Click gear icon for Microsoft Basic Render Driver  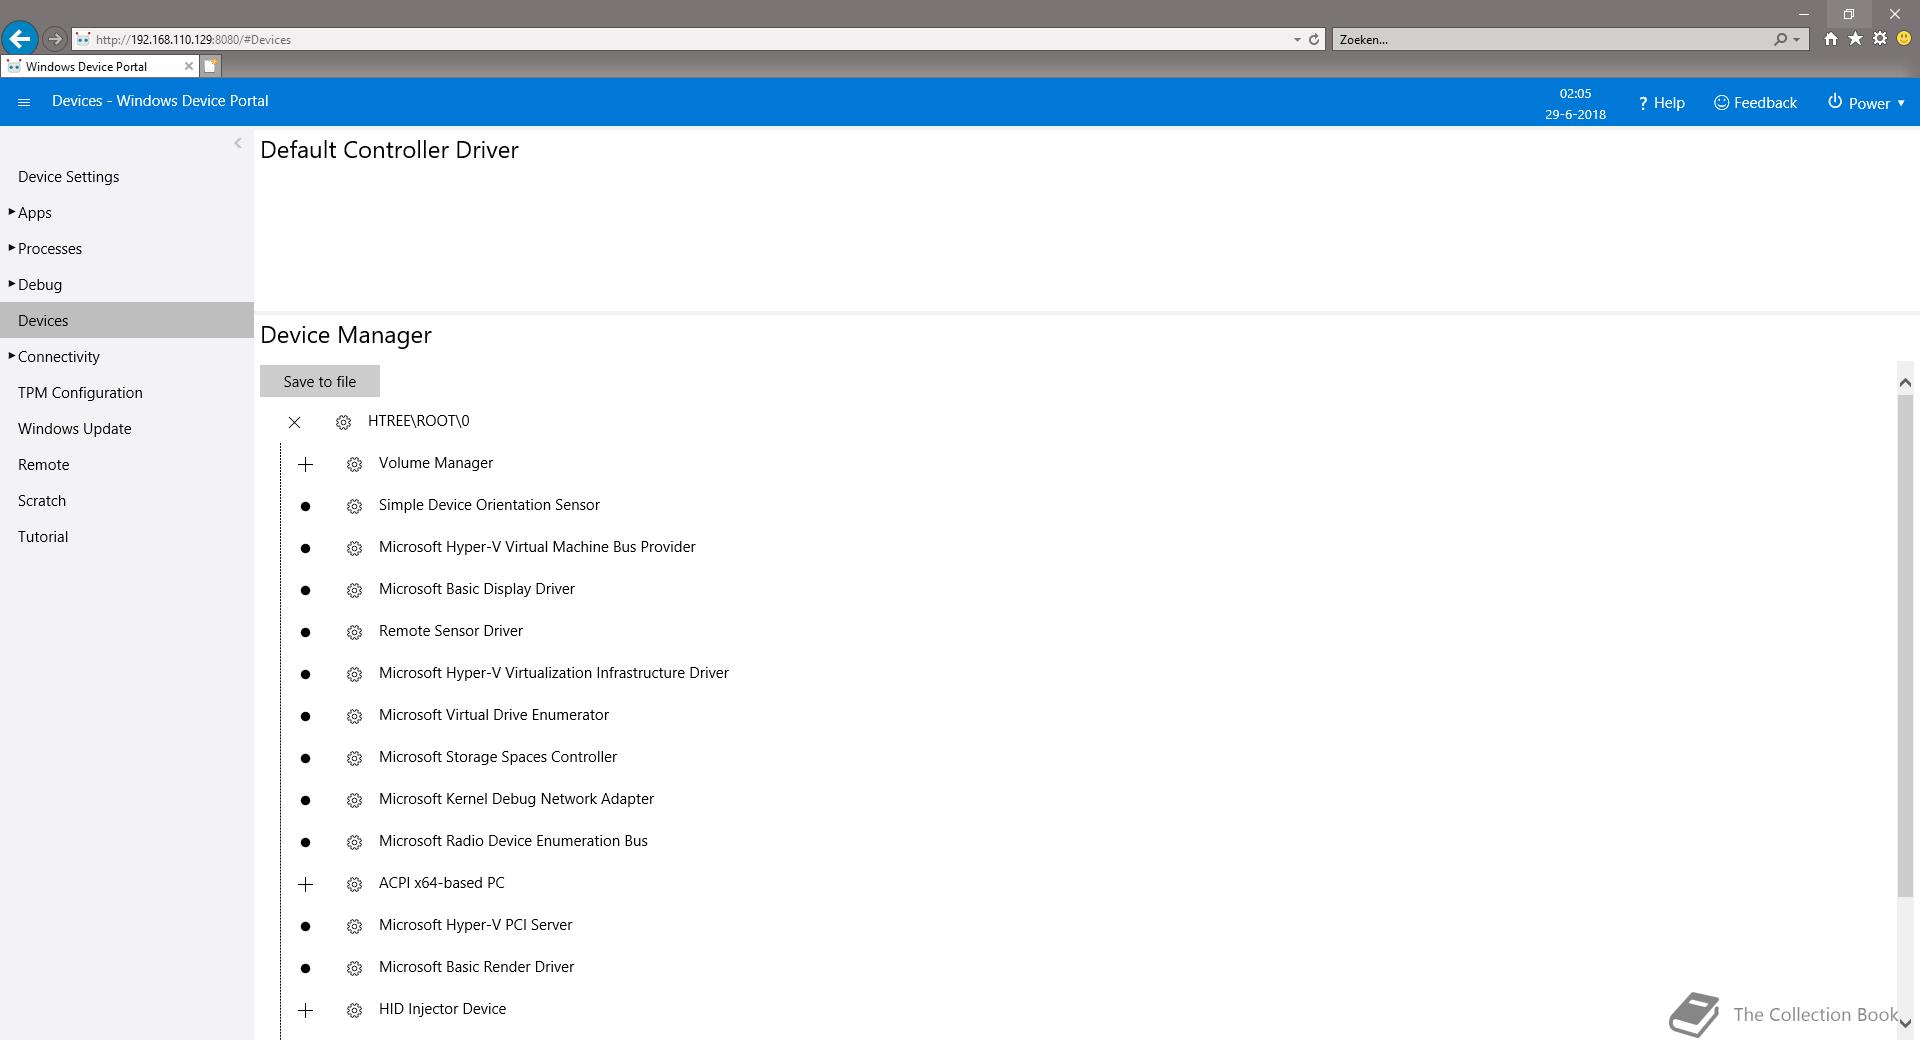tap(354, 968)
